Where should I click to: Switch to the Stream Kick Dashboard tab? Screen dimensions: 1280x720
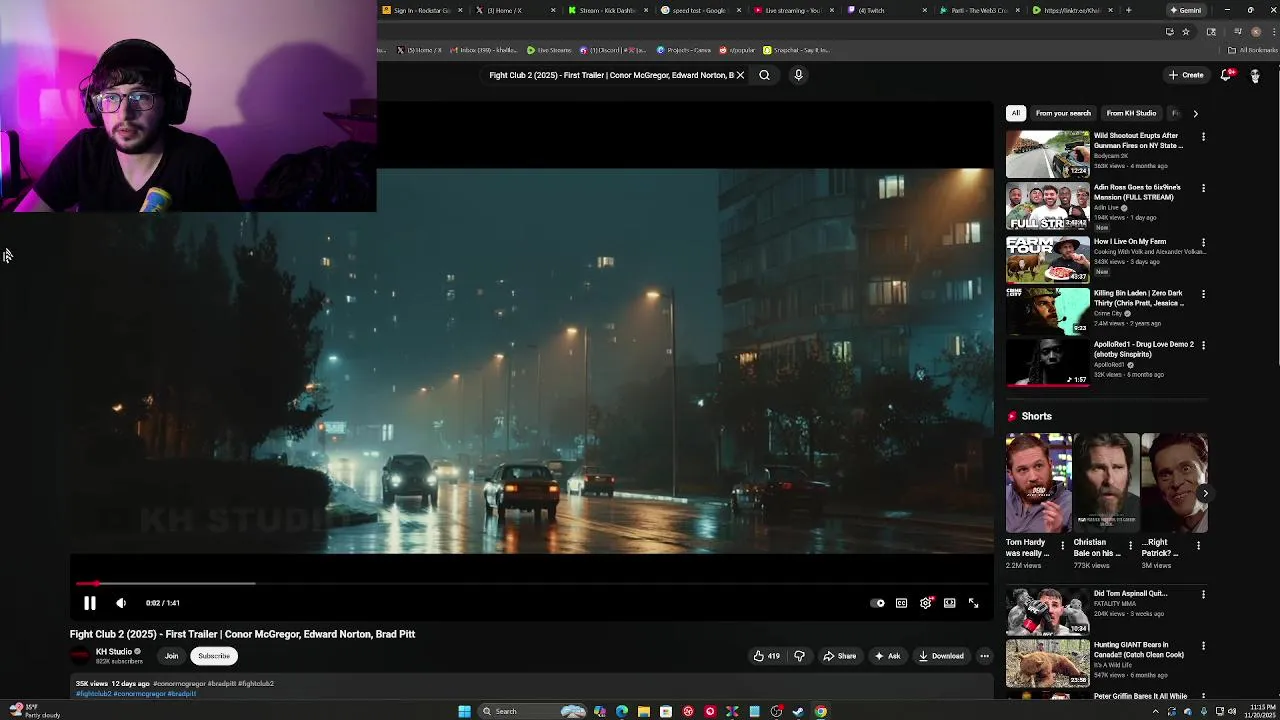click(601, 10)
